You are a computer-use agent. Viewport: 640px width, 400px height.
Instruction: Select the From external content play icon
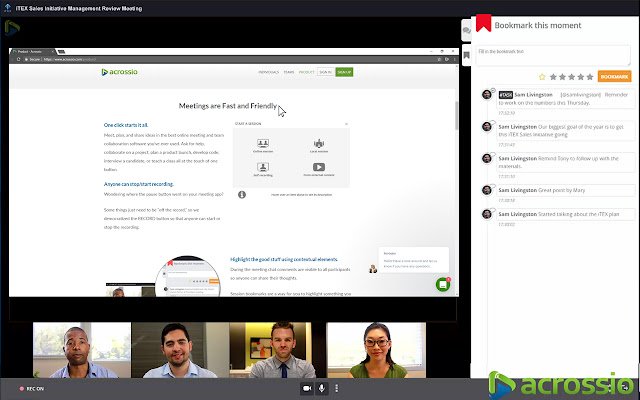point(319,169)
